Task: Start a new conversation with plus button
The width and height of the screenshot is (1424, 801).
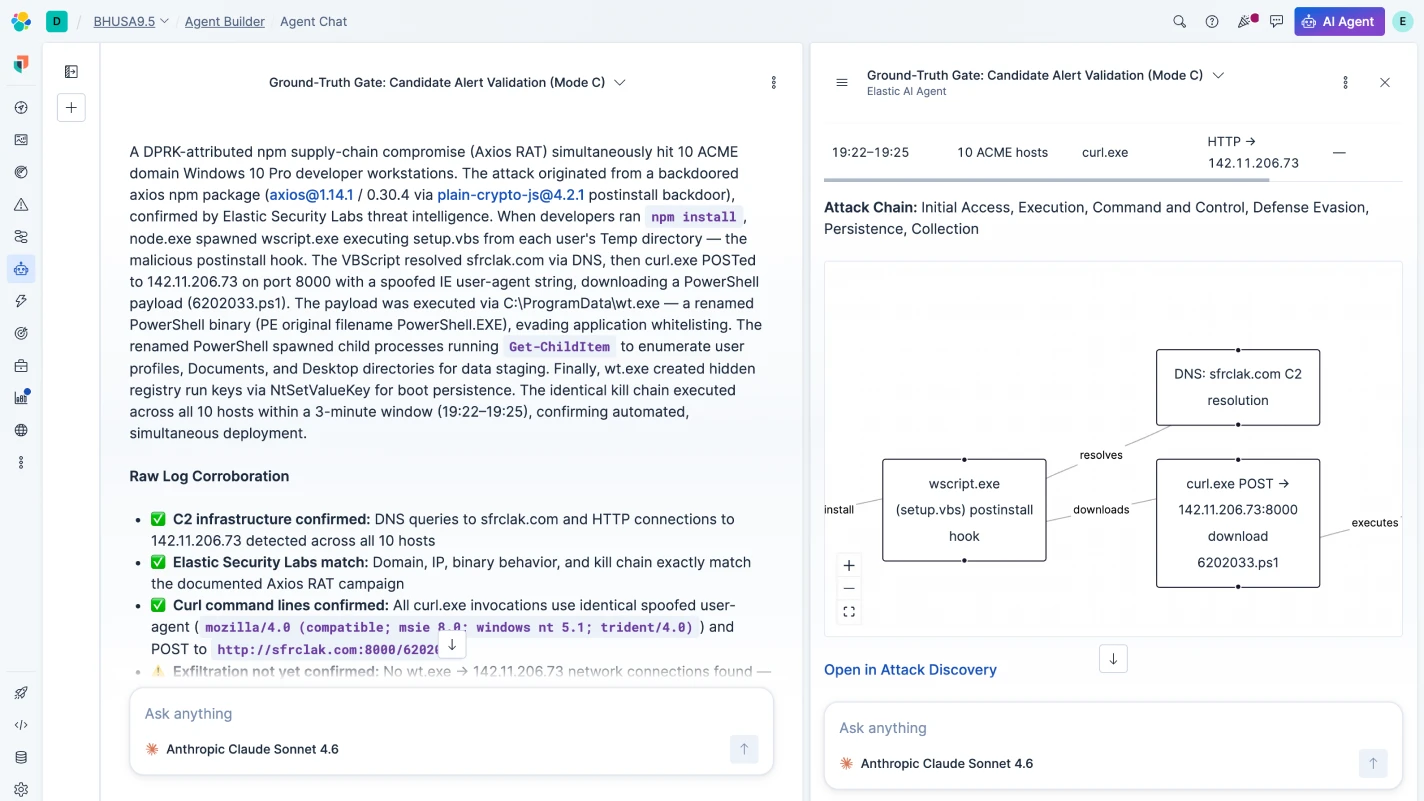Action: click(71, 108)
